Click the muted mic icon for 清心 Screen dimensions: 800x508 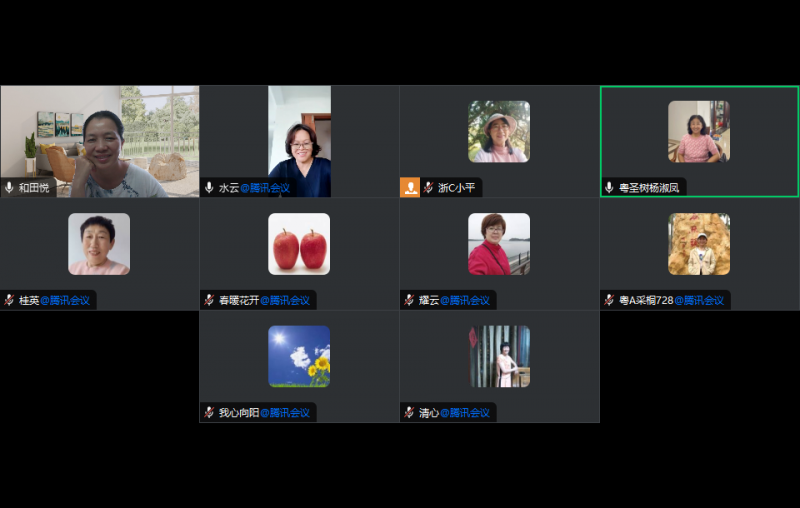409,412
